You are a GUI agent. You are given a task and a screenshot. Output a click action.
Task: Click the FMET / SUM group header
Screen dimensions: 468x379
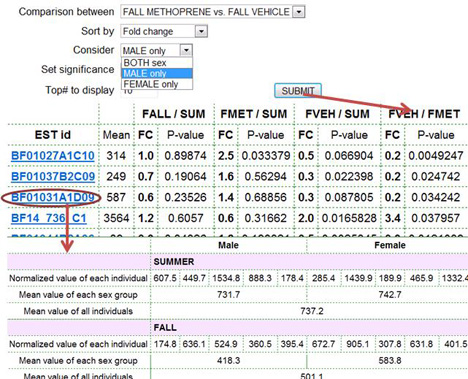(x=254, y=114)
